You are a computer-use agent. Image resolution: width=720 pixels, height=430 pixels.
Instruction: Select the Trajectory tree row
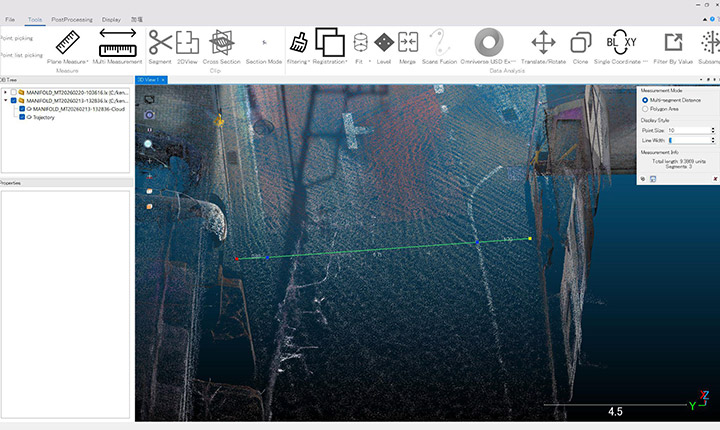pyautogui.click(x=40, y=117)
